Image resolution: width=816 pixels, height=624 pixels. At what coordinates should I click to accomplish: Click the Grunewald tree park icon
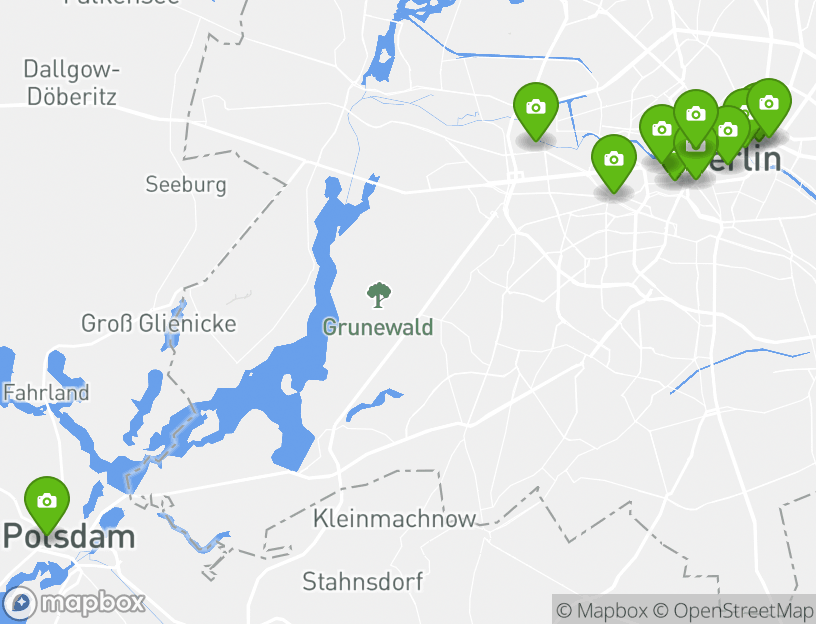(378, 295)
